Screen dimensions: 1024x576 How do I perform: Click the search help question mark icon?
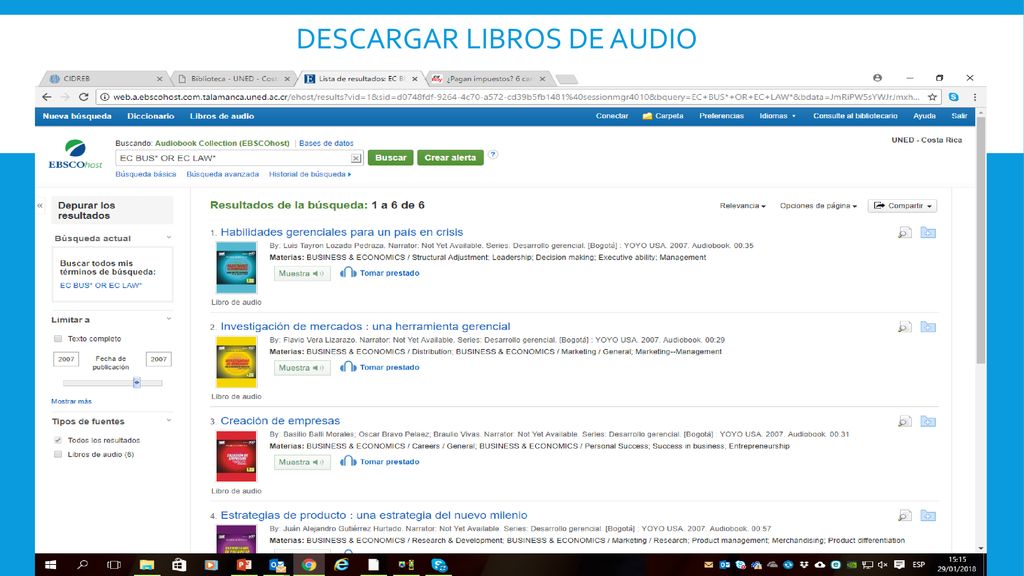tap(493, 155)
